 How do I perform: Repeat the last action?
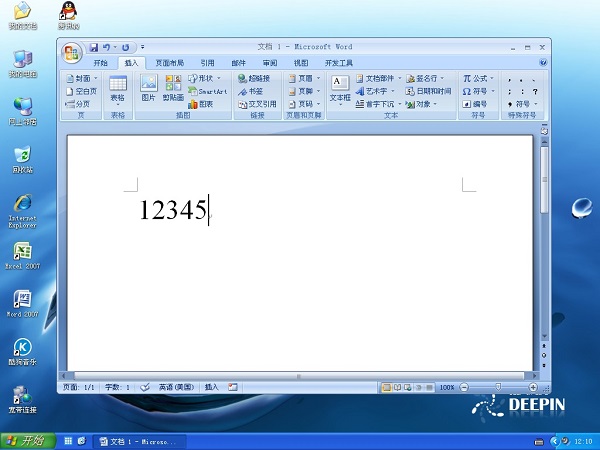(125, 47)
